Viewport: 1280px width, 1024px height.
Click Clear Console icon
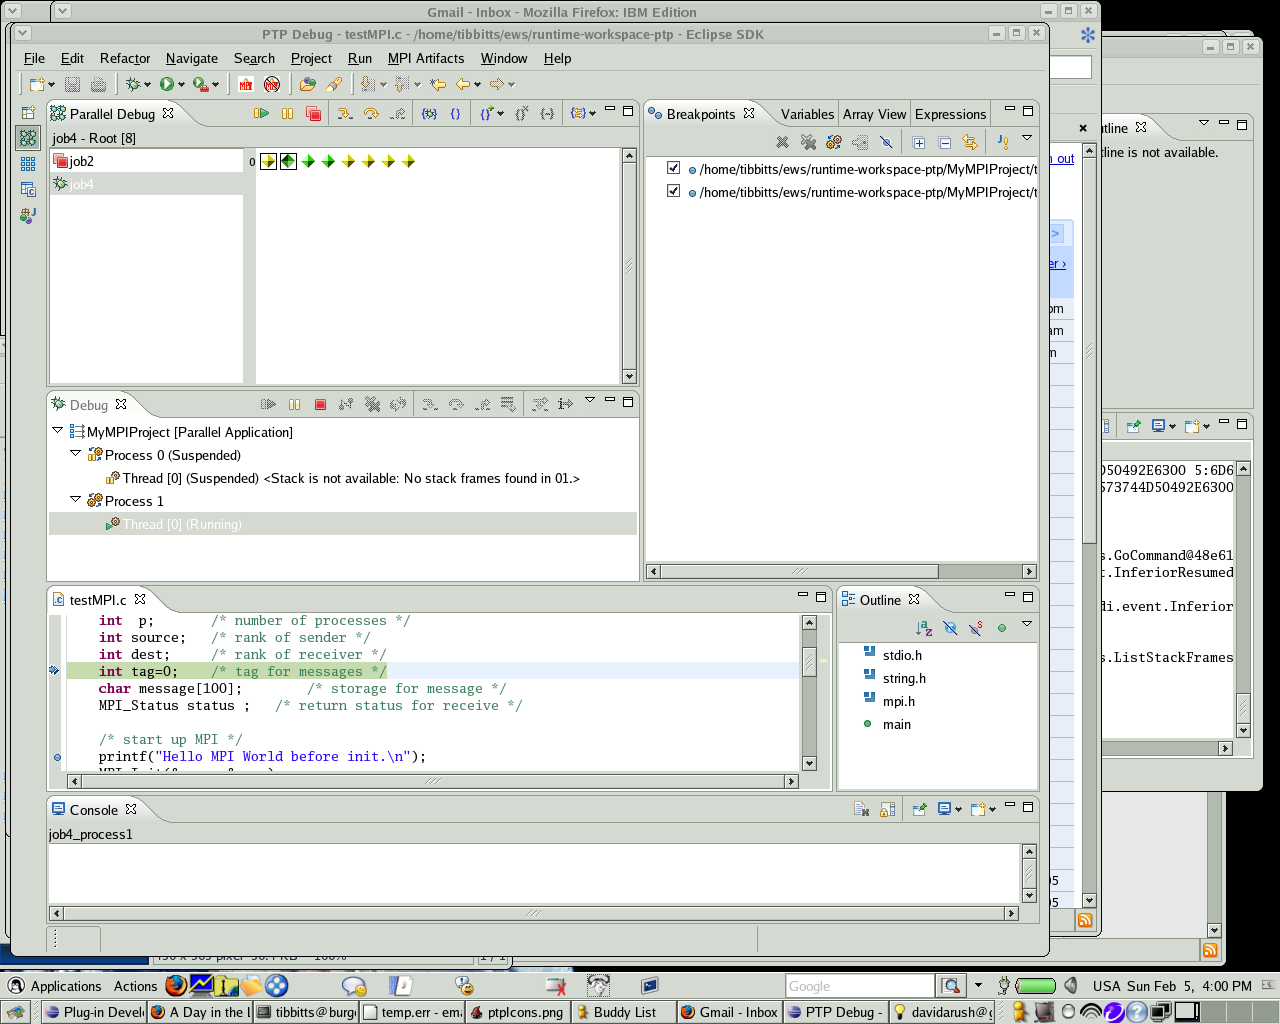pyautogui.click(x=861, y=809)
